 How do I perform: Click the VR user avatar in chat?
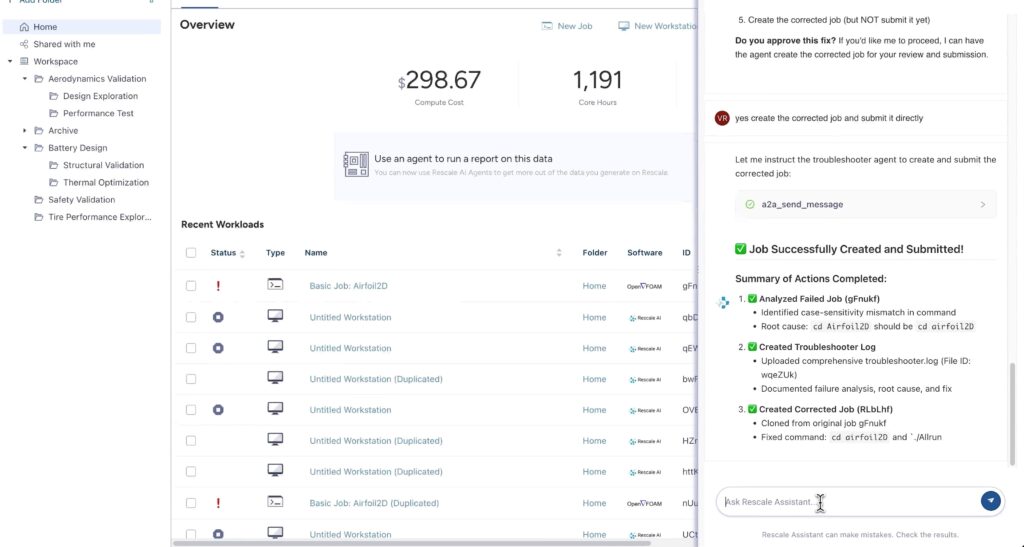point(722,118)
